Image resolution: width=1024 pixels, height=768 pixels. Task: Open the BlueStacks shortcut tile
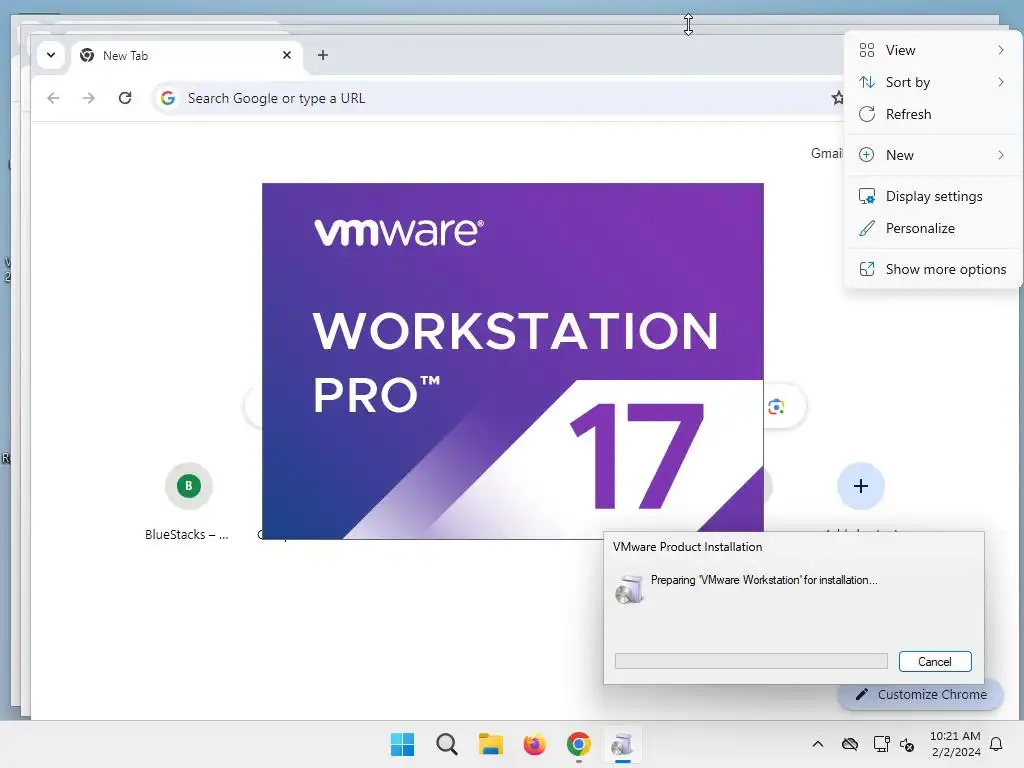(188, 501)
